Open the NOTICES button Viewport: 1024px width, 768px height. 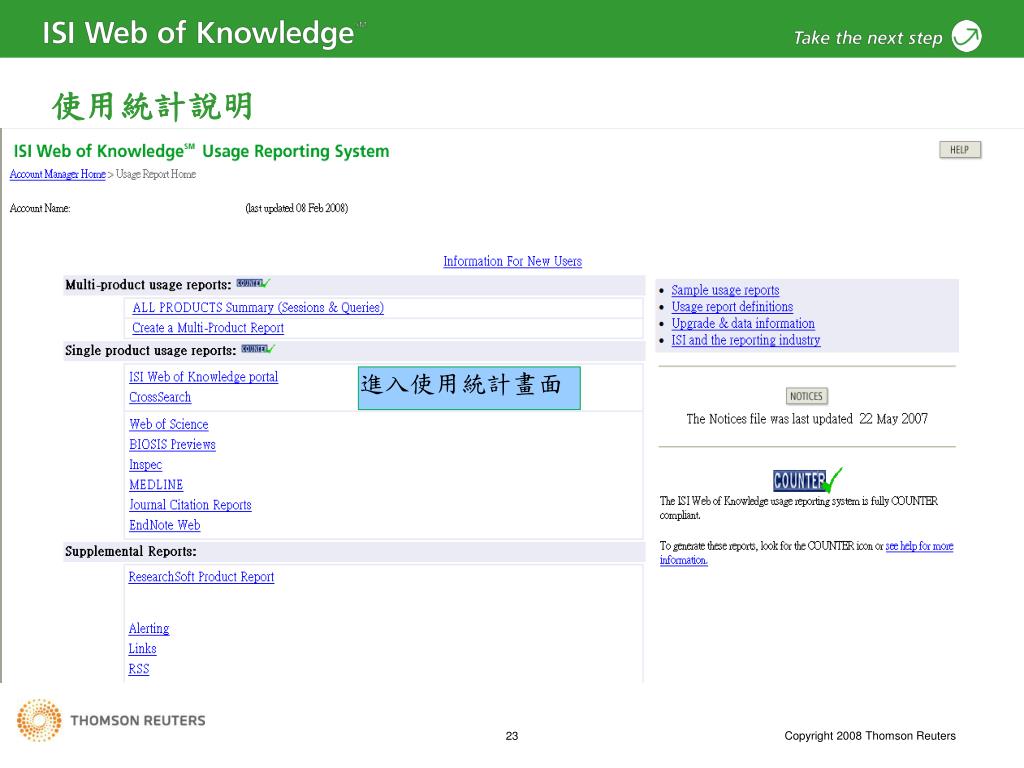807,396
